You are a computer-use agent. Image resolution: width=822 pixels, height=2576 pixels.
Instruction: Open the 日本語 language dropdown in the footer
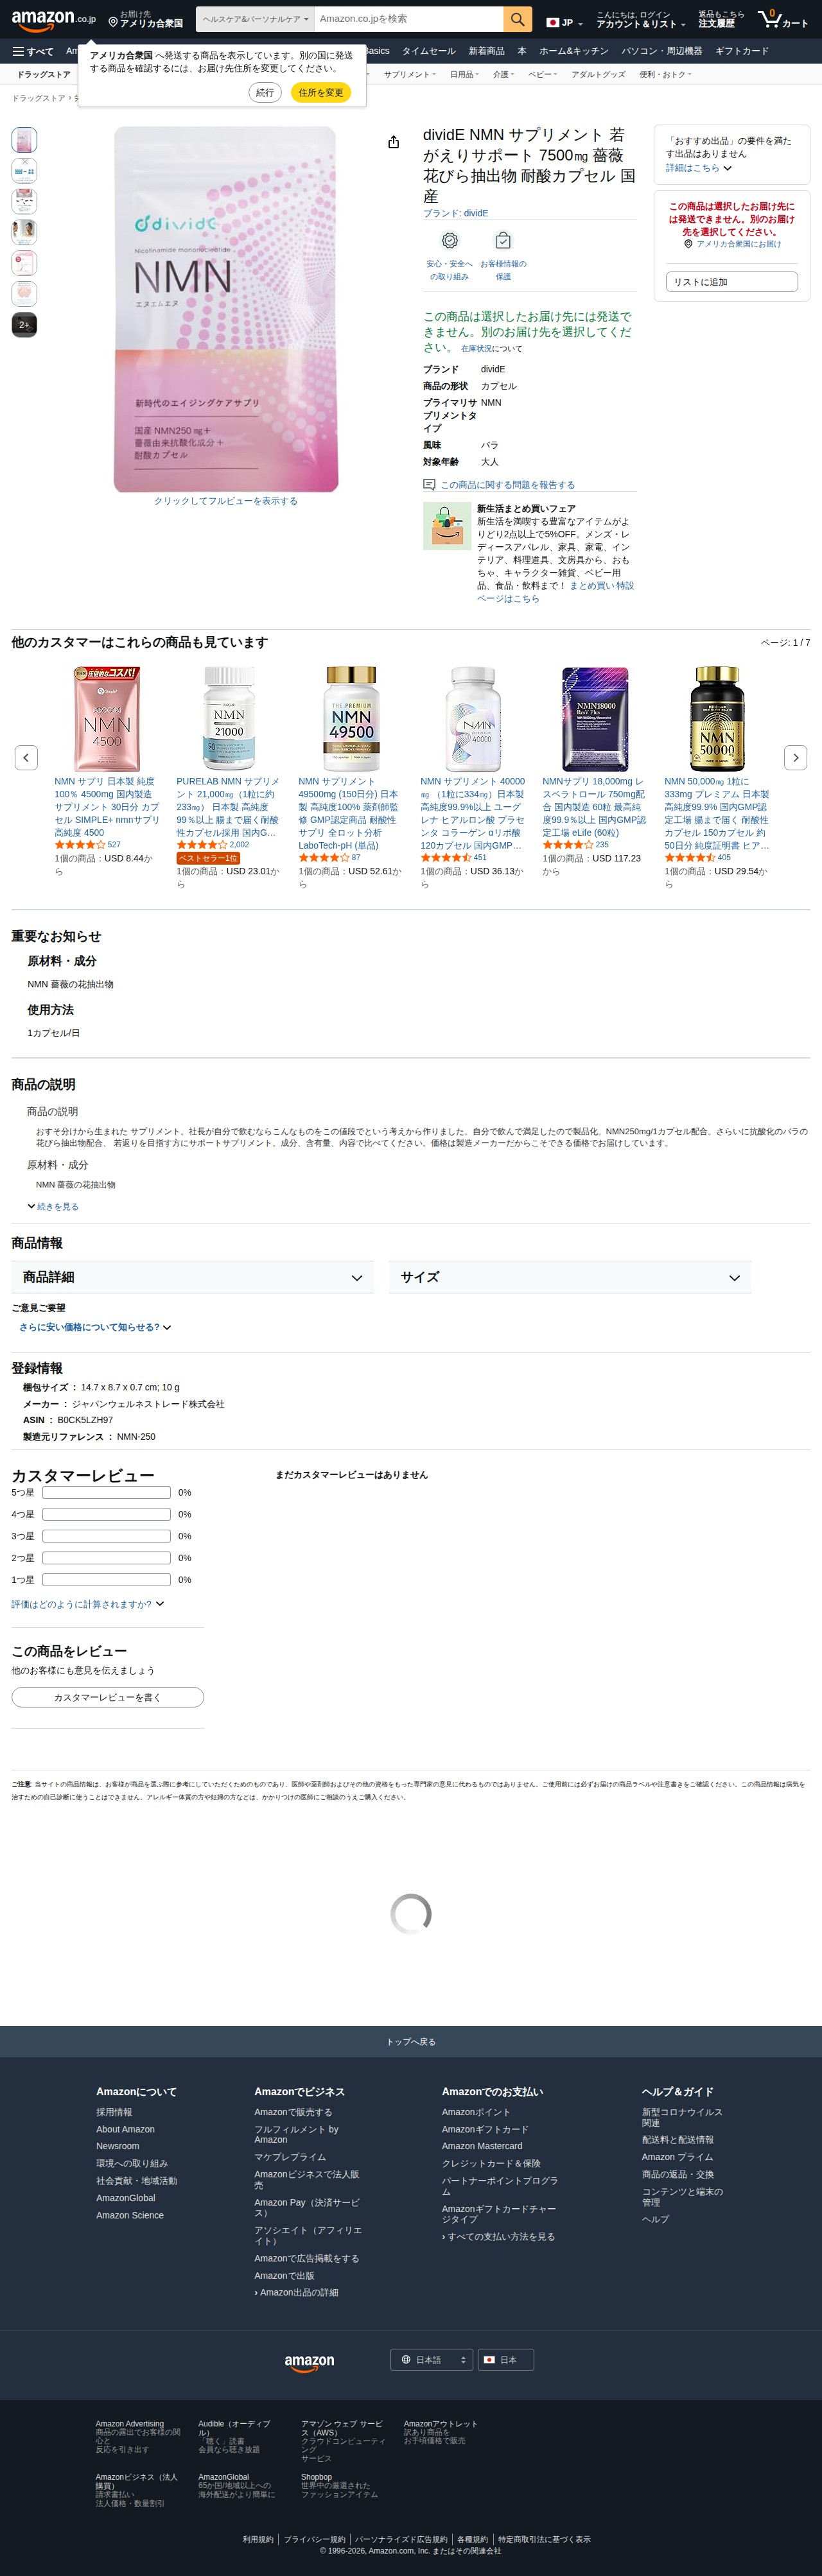click(x=431, y=2360)
